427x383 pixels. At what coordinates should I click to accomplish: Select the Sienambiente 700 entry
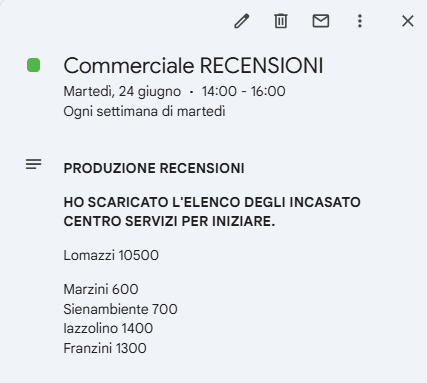120,309
